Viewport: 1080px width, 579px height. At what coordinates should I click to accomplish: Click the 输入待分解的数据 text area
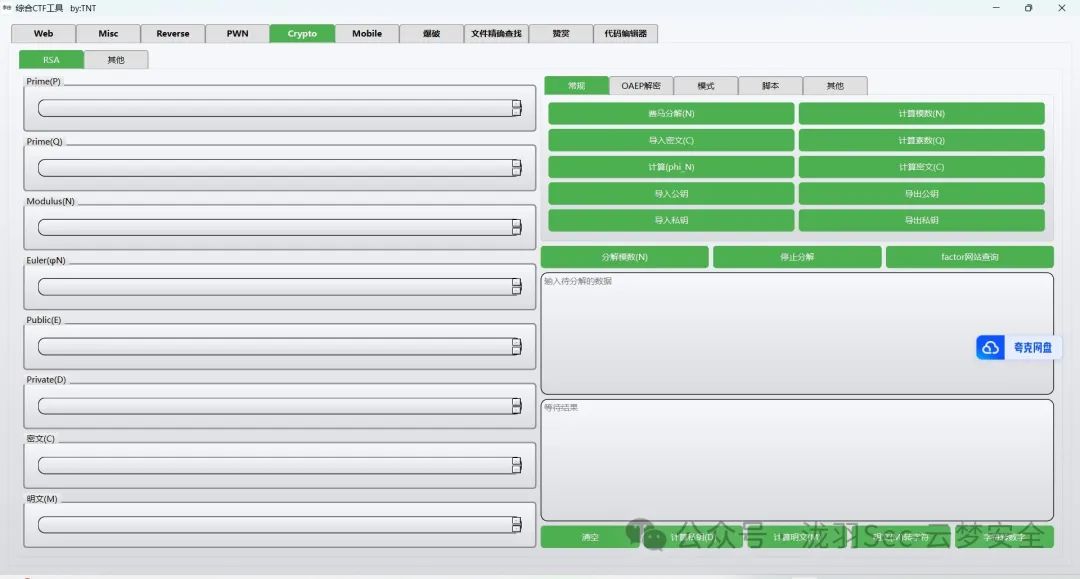[x=797, y=333]
